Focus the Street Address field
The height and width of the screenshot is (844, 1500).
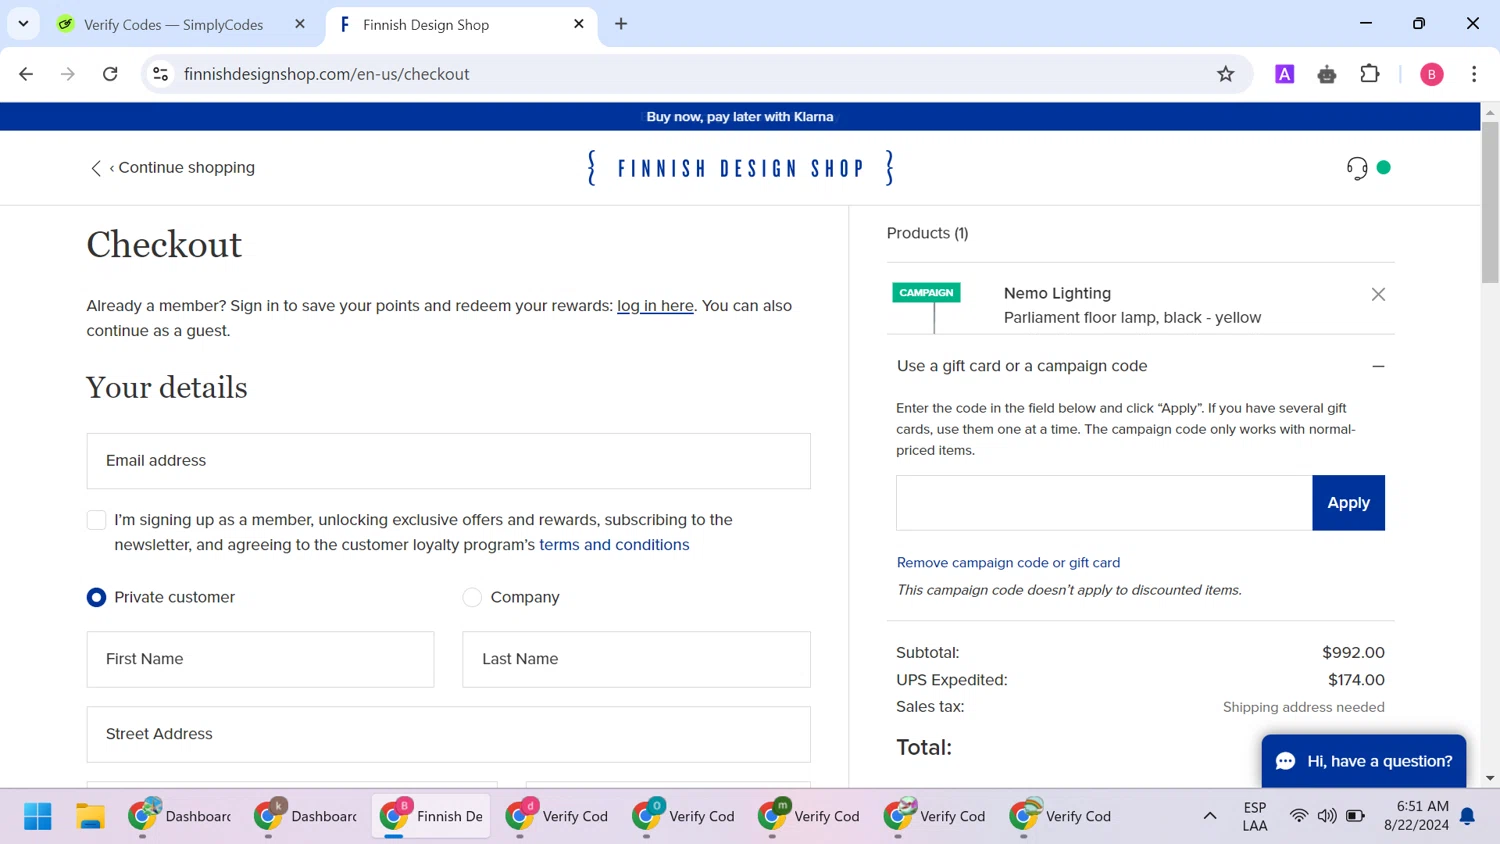pos(448,734)
